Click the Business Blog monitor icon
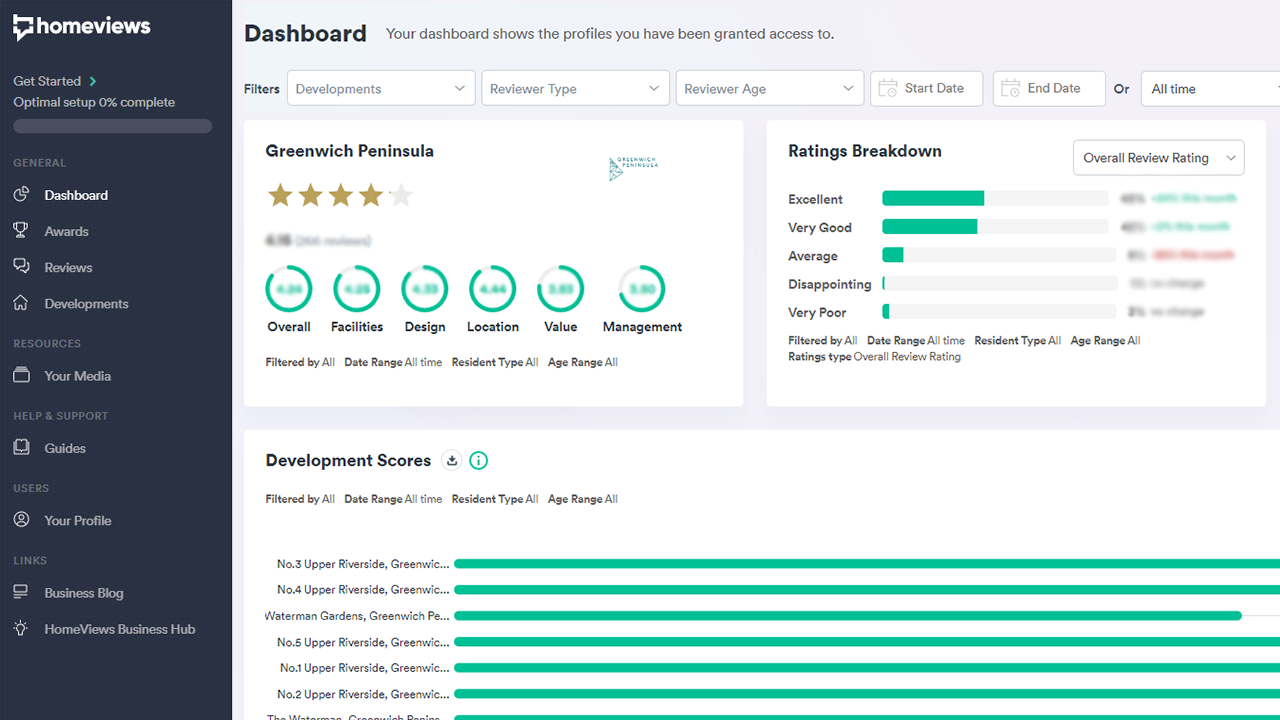 [21, 593]
